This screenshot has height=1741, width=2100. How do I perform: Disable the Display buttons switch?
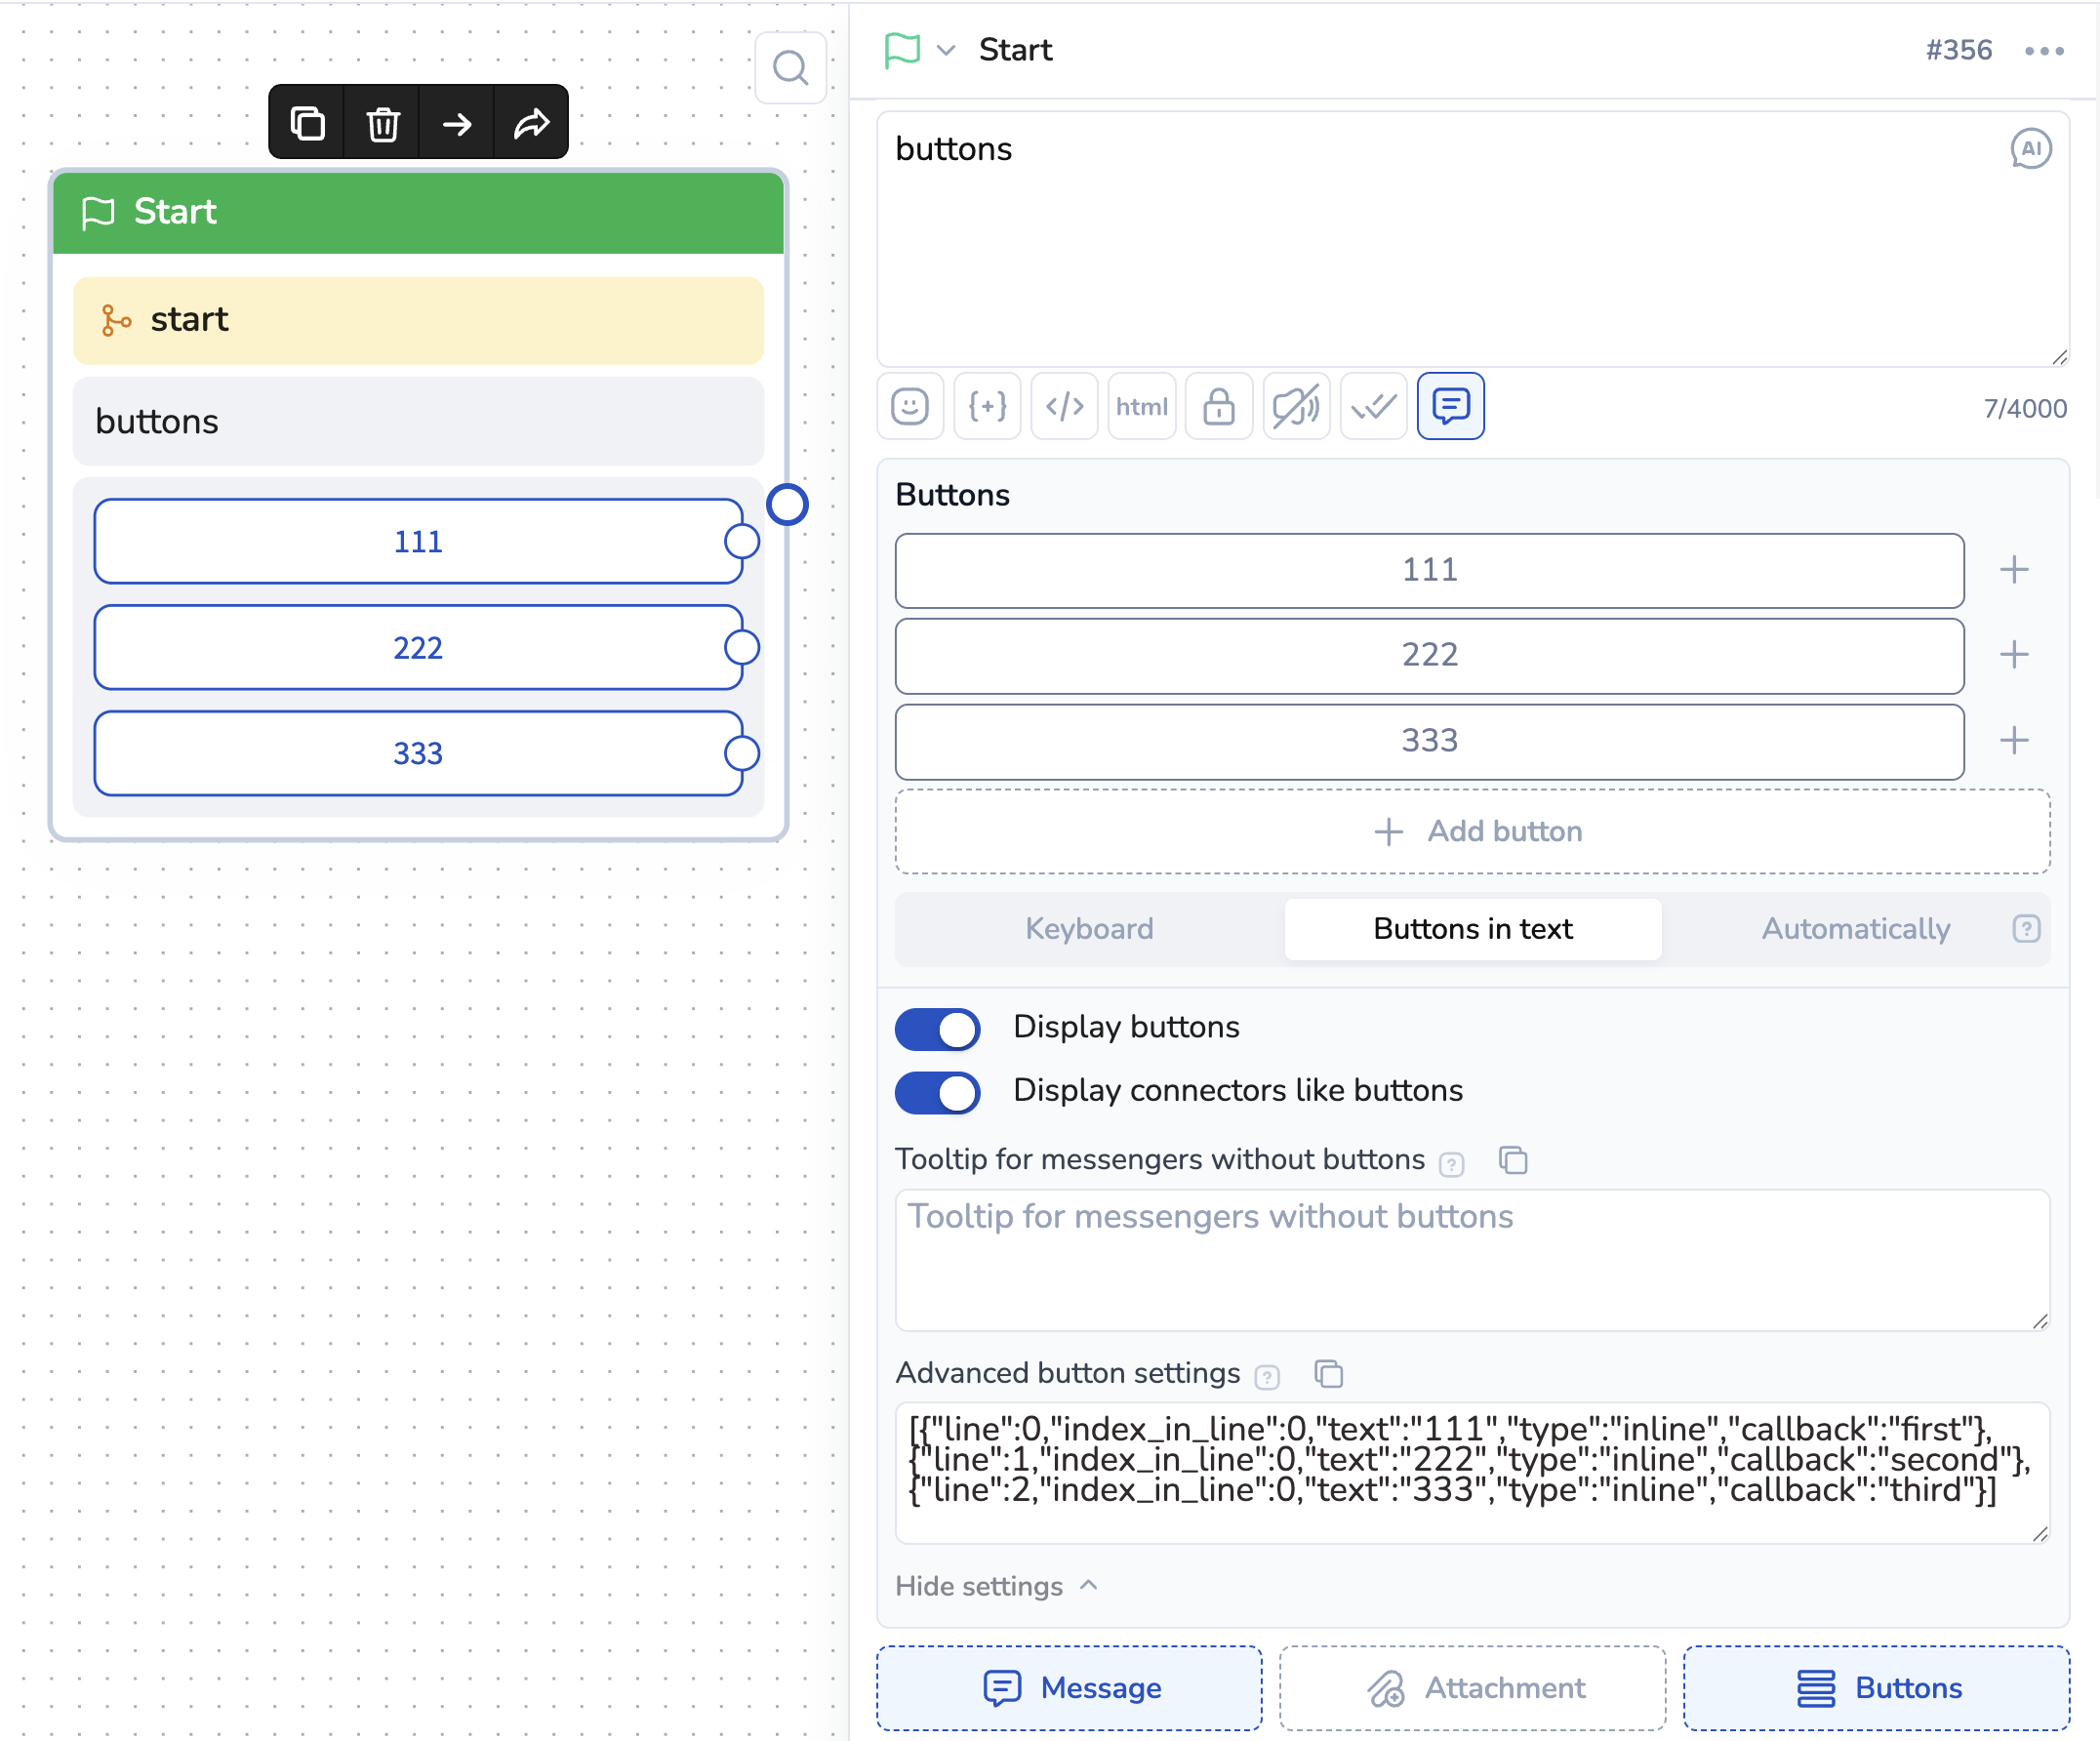coord(937,1028)
